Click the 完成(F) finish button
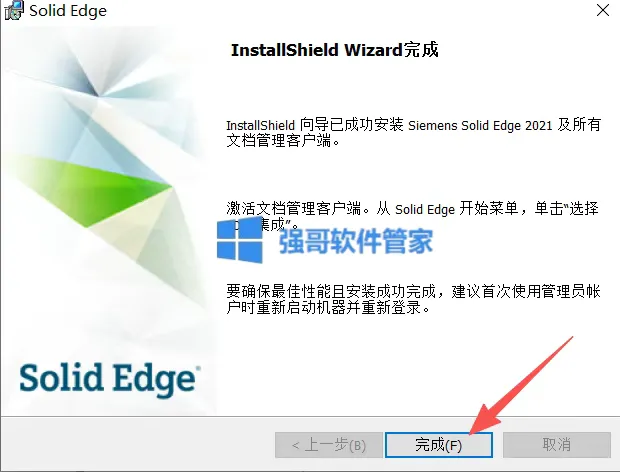 coord(439,445)
